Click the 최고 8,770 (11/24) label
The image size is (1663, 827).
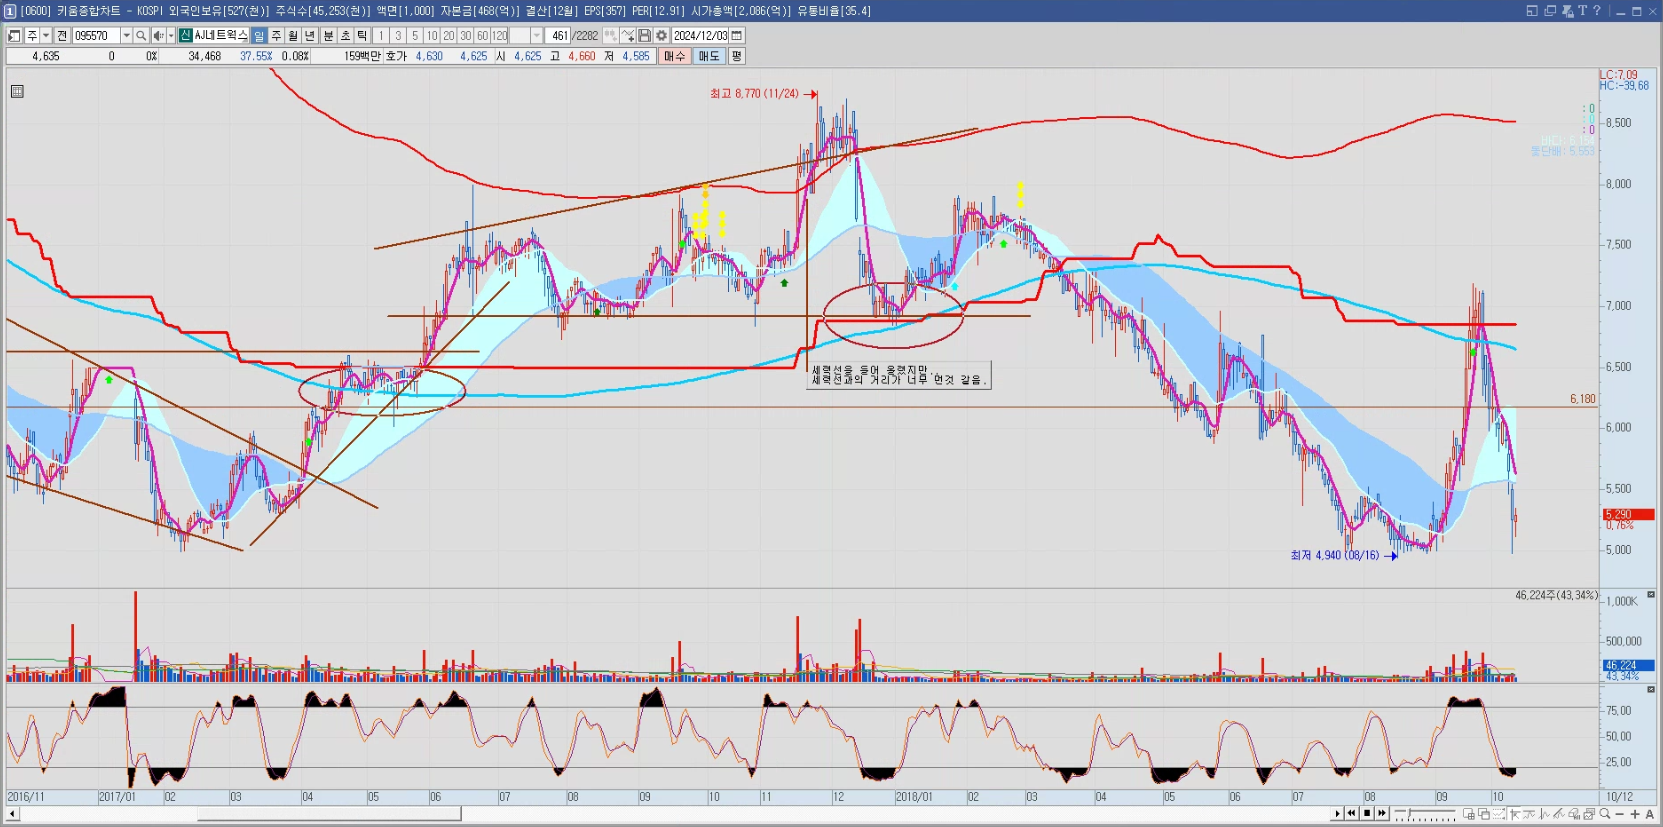point(754,93)
